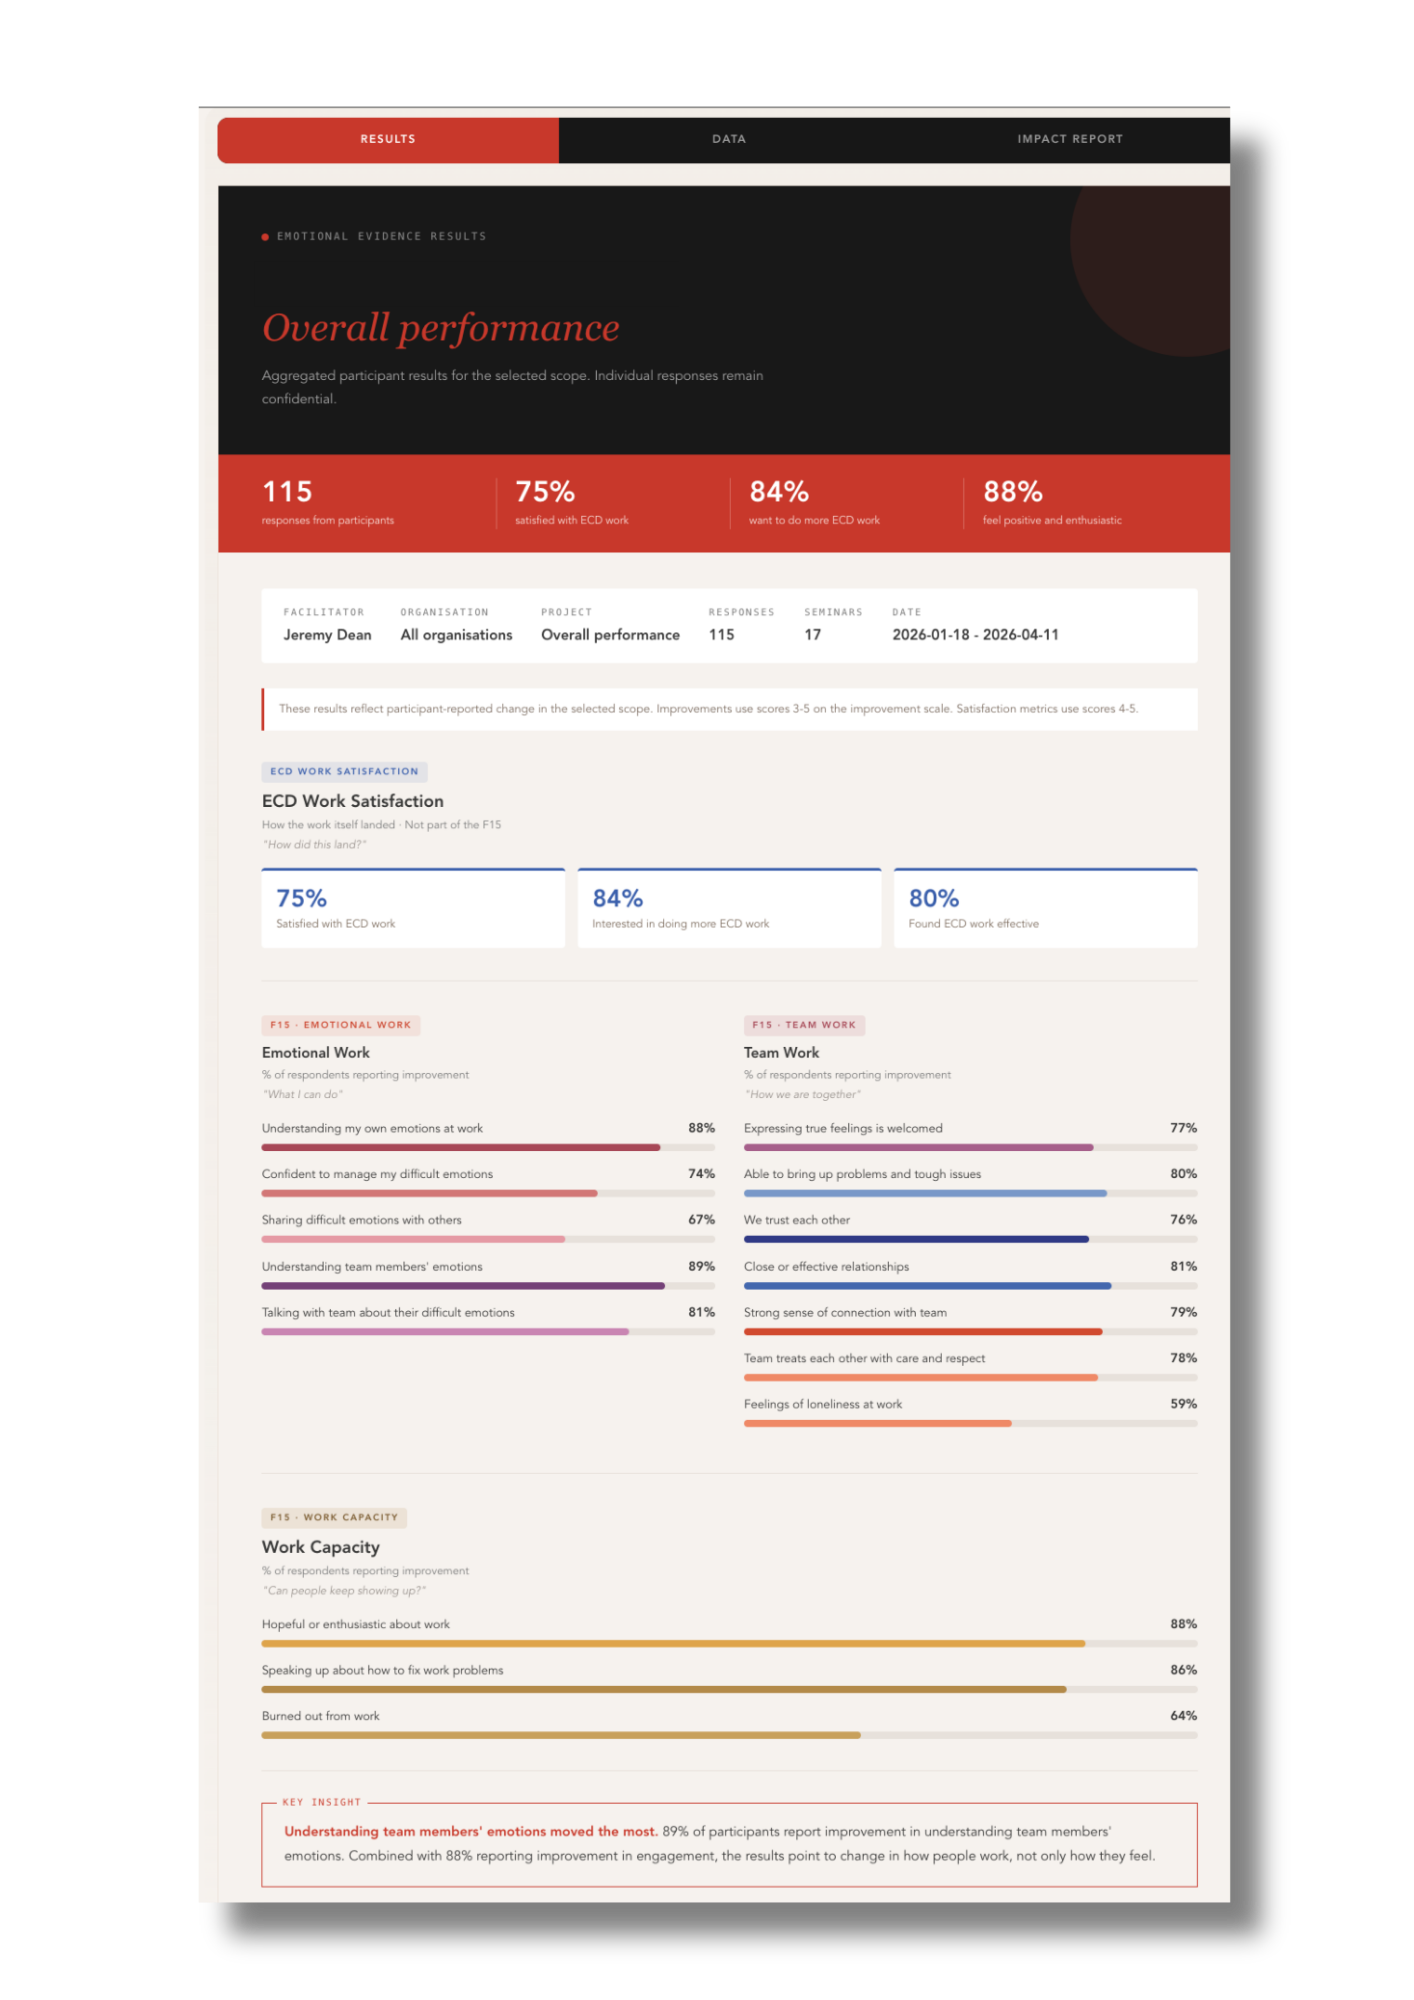This screenshot has width=1414, height=2000.
Task: Click the 89% value for Understanding team members' emotions
Action: point(701,1266)
